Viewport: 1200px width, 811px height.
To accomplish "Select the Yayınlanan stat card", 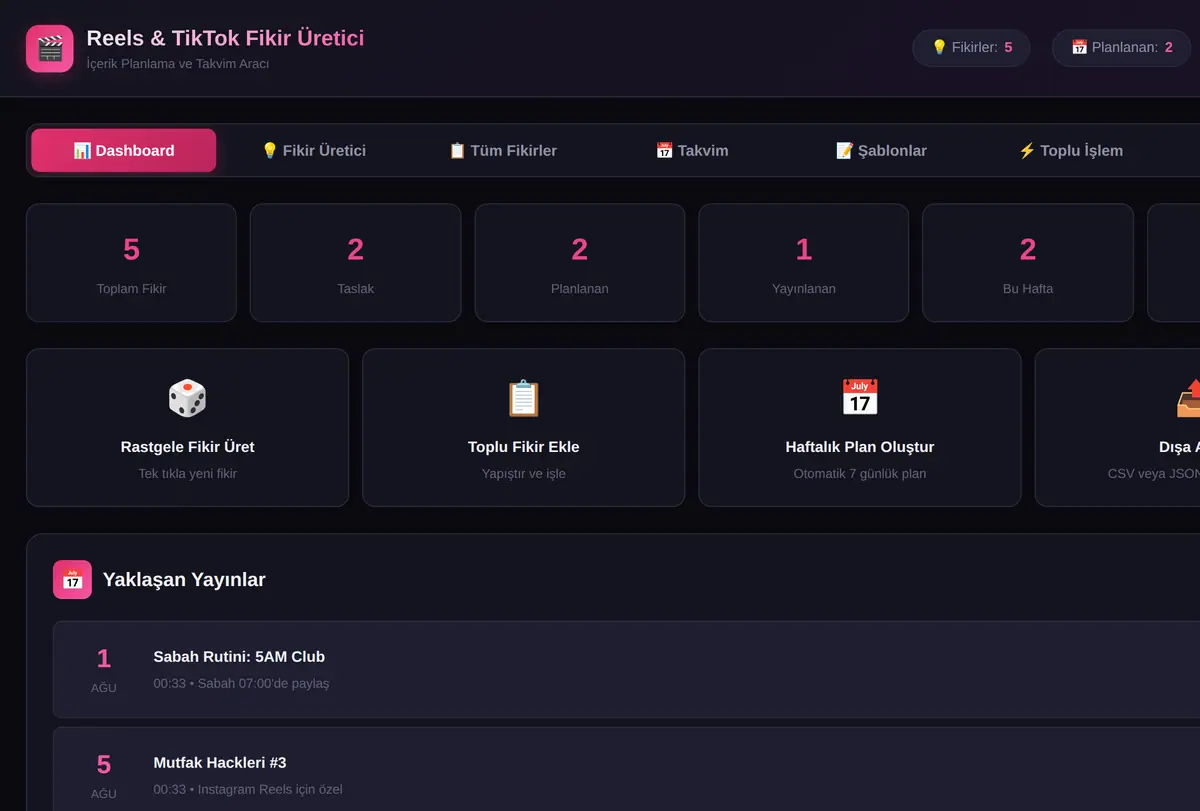I will click(803, 263).
